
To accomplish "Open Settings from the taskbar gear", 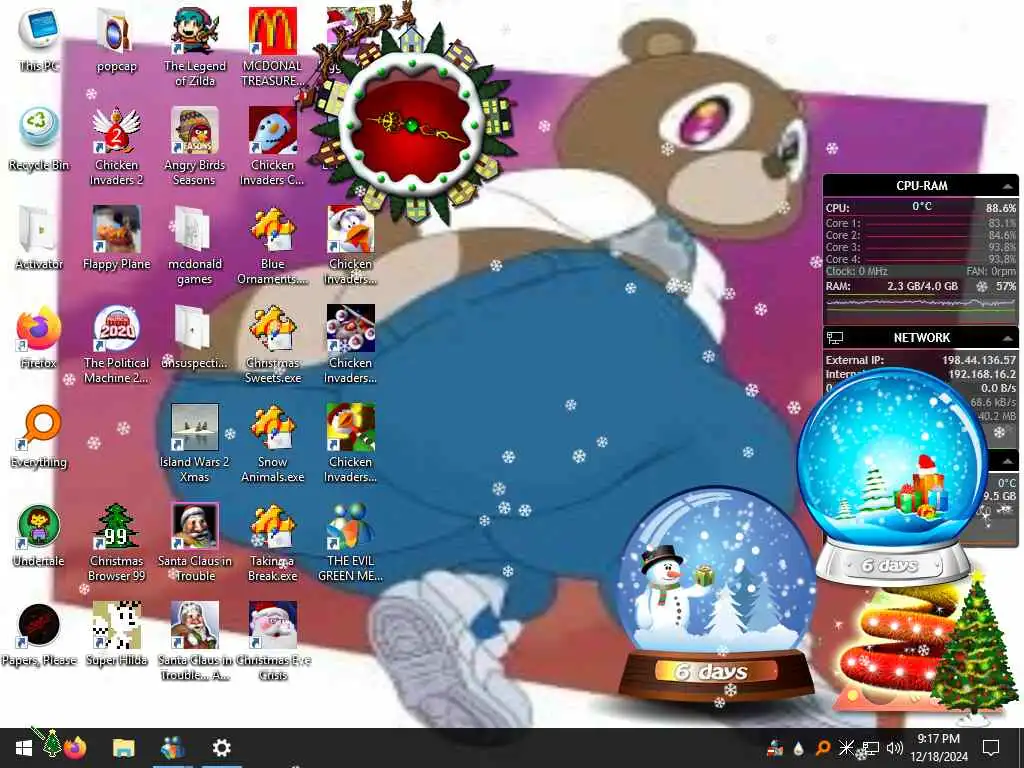I will (222, 748).
